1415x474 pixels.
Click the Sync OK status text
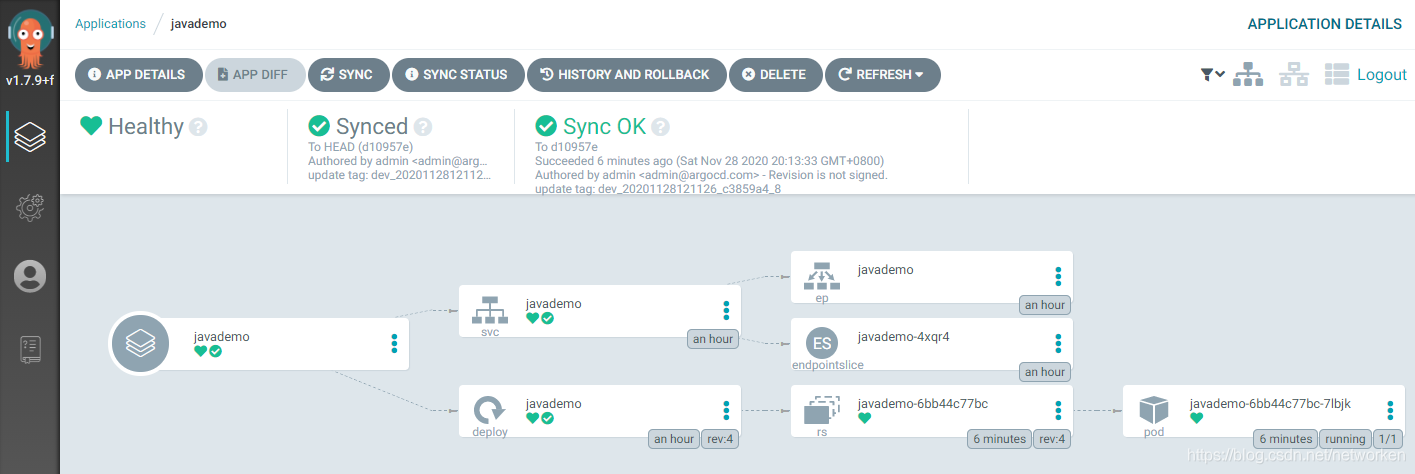(x=604, y=127)
